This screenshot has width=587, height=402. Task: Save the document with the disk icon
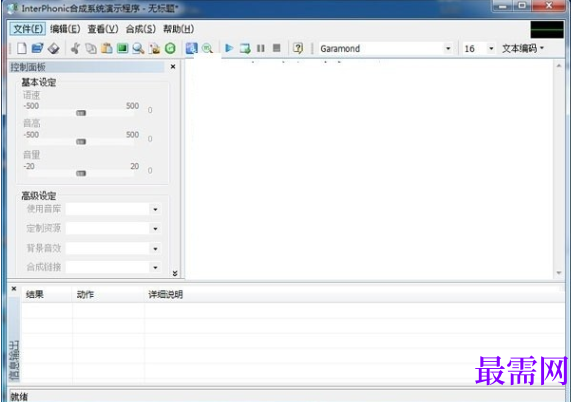pos(54,48)
